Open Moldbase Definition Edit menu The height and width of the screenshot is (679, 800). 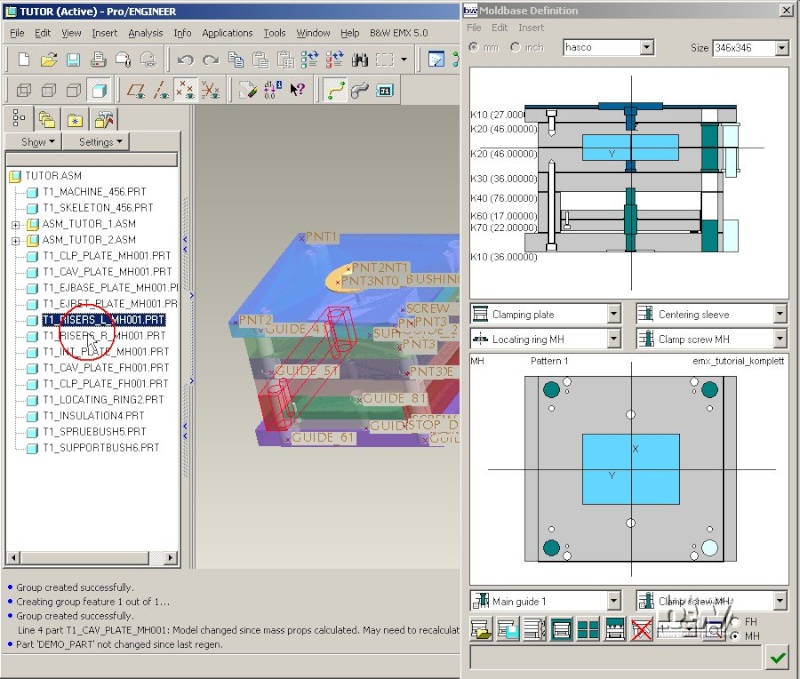[499, 28]
